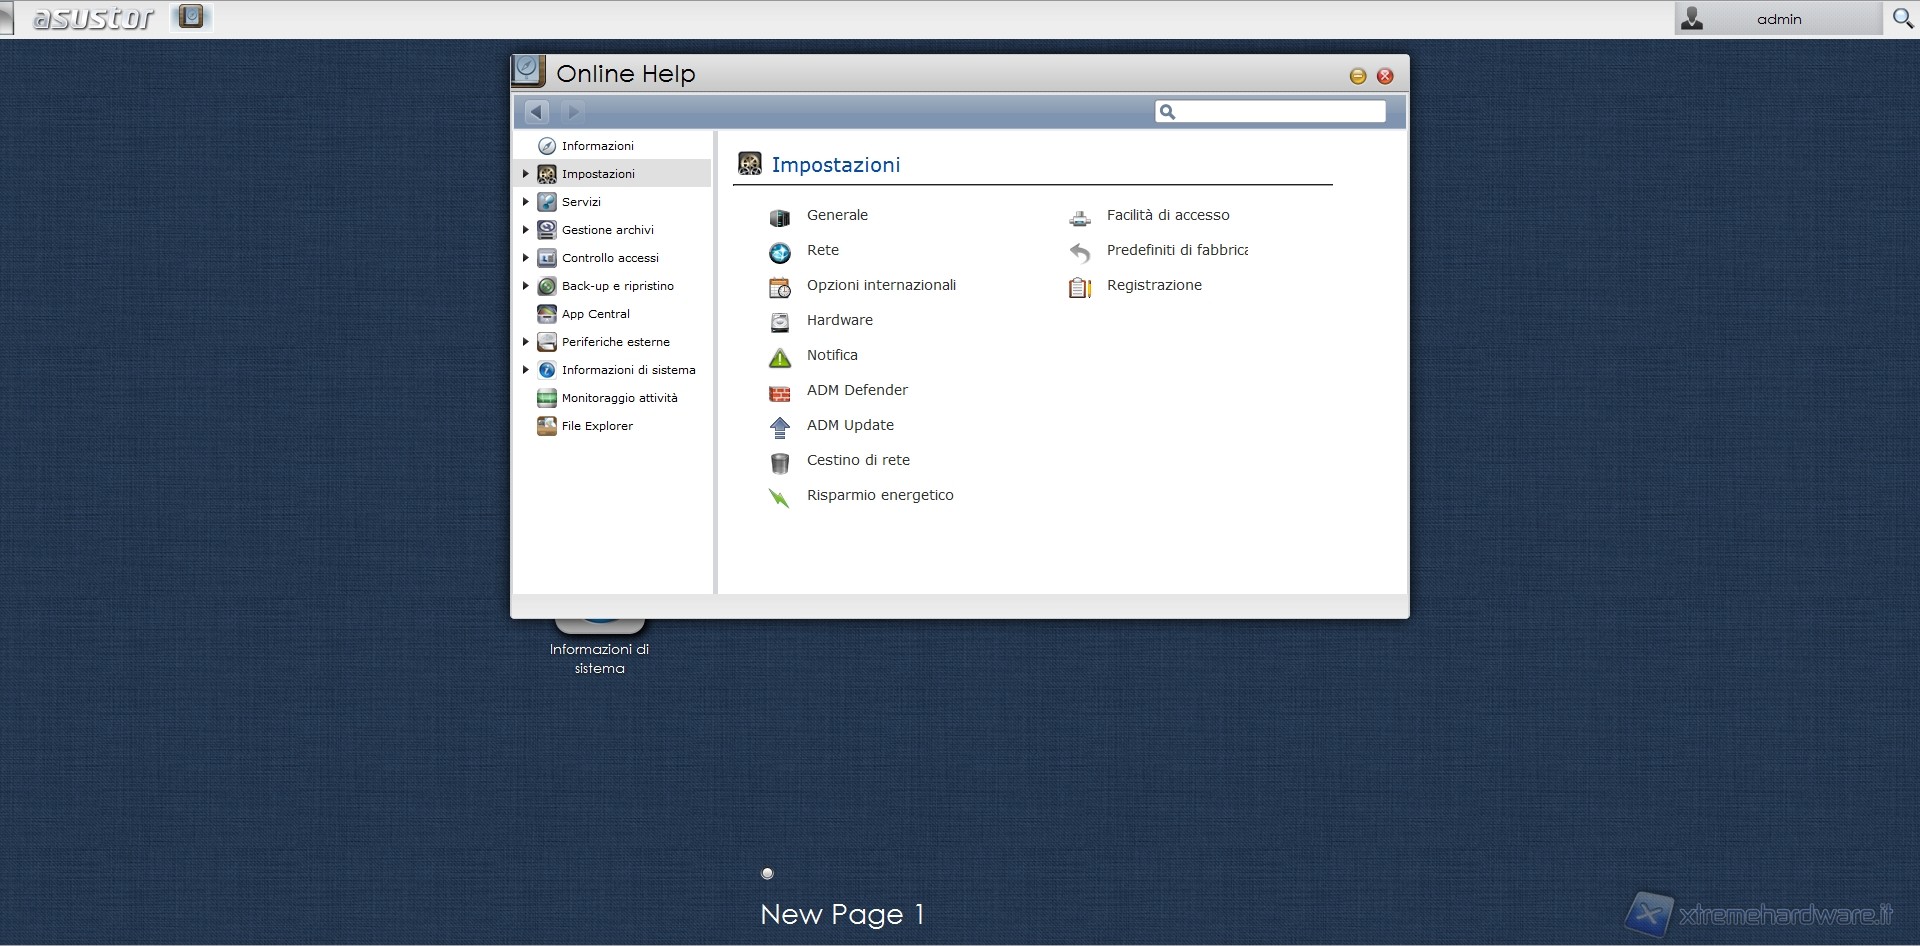Click the Risparmio energetico icon
The image size is (1920, 946).
[779, 498]
